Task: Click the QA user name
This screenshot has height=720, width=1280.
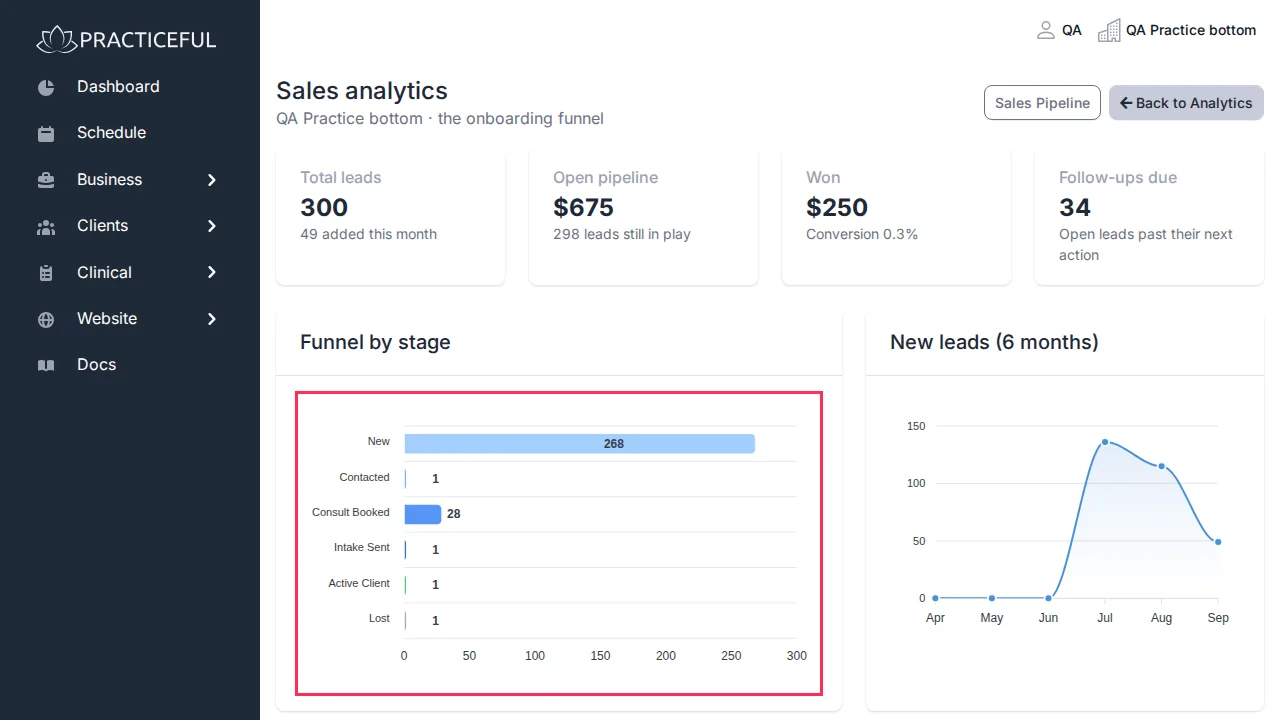Action: (1072, 30)
